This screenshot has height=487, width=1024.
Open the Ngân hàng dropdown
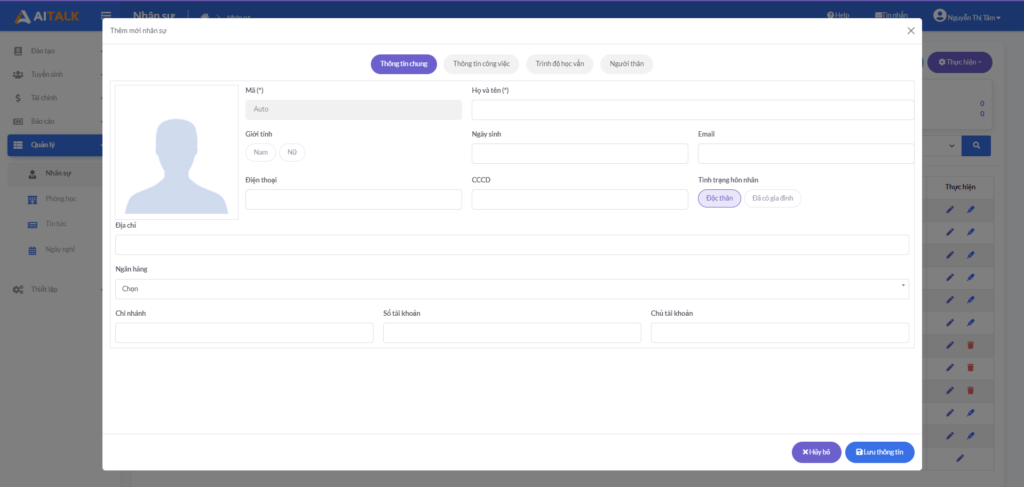(512, 289)
